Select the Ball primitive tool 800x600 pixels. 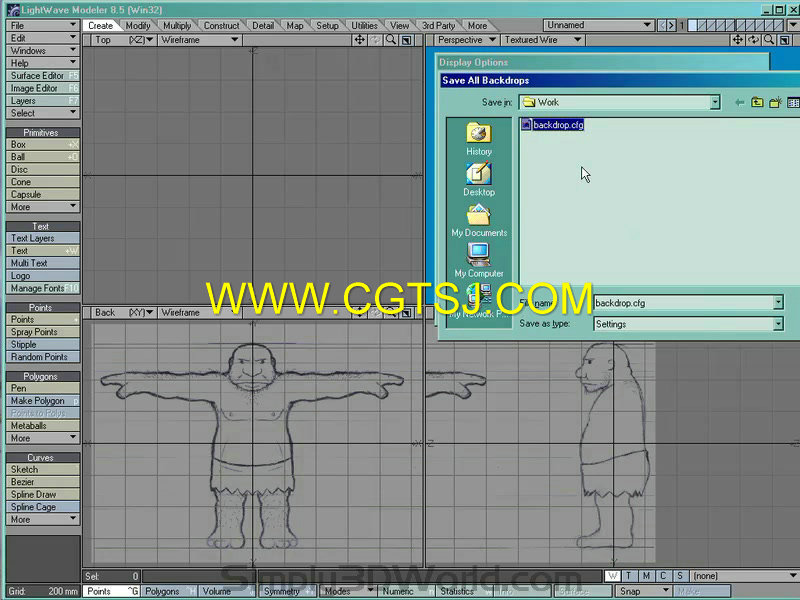pos(43,157)
